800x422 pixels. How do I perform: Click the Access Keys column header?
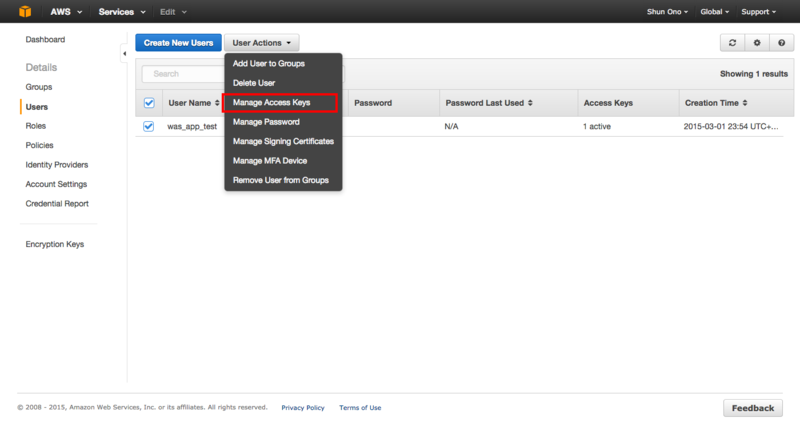[x=608, y=103]
